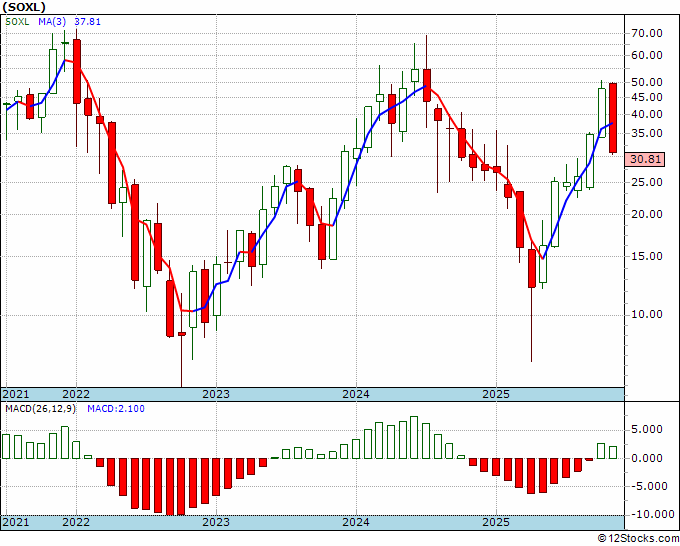Viewport: 680px width, 546px height.
Task: Click 2025 on the price chart timeline
Action: coord(496,395)
